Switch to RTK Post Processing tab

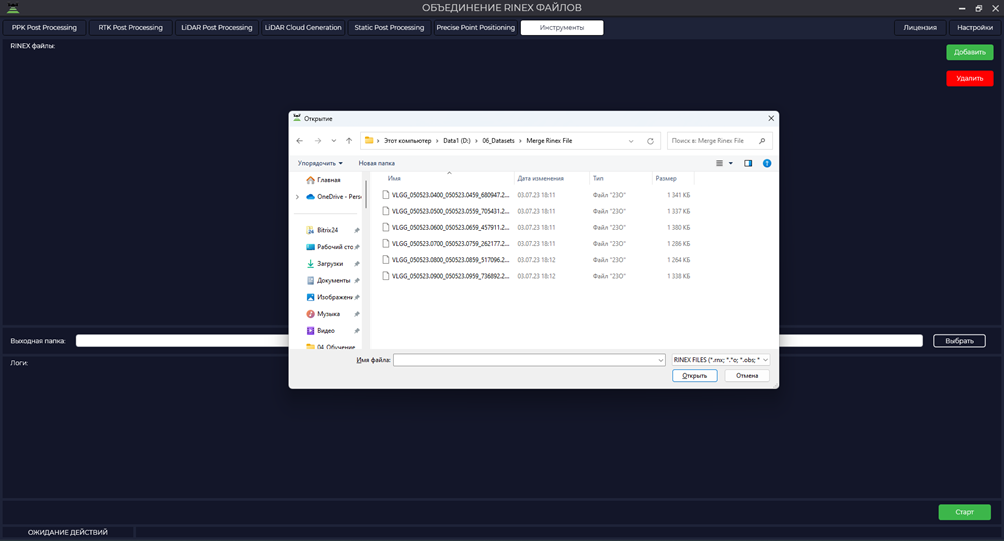(x=131, y=28)
